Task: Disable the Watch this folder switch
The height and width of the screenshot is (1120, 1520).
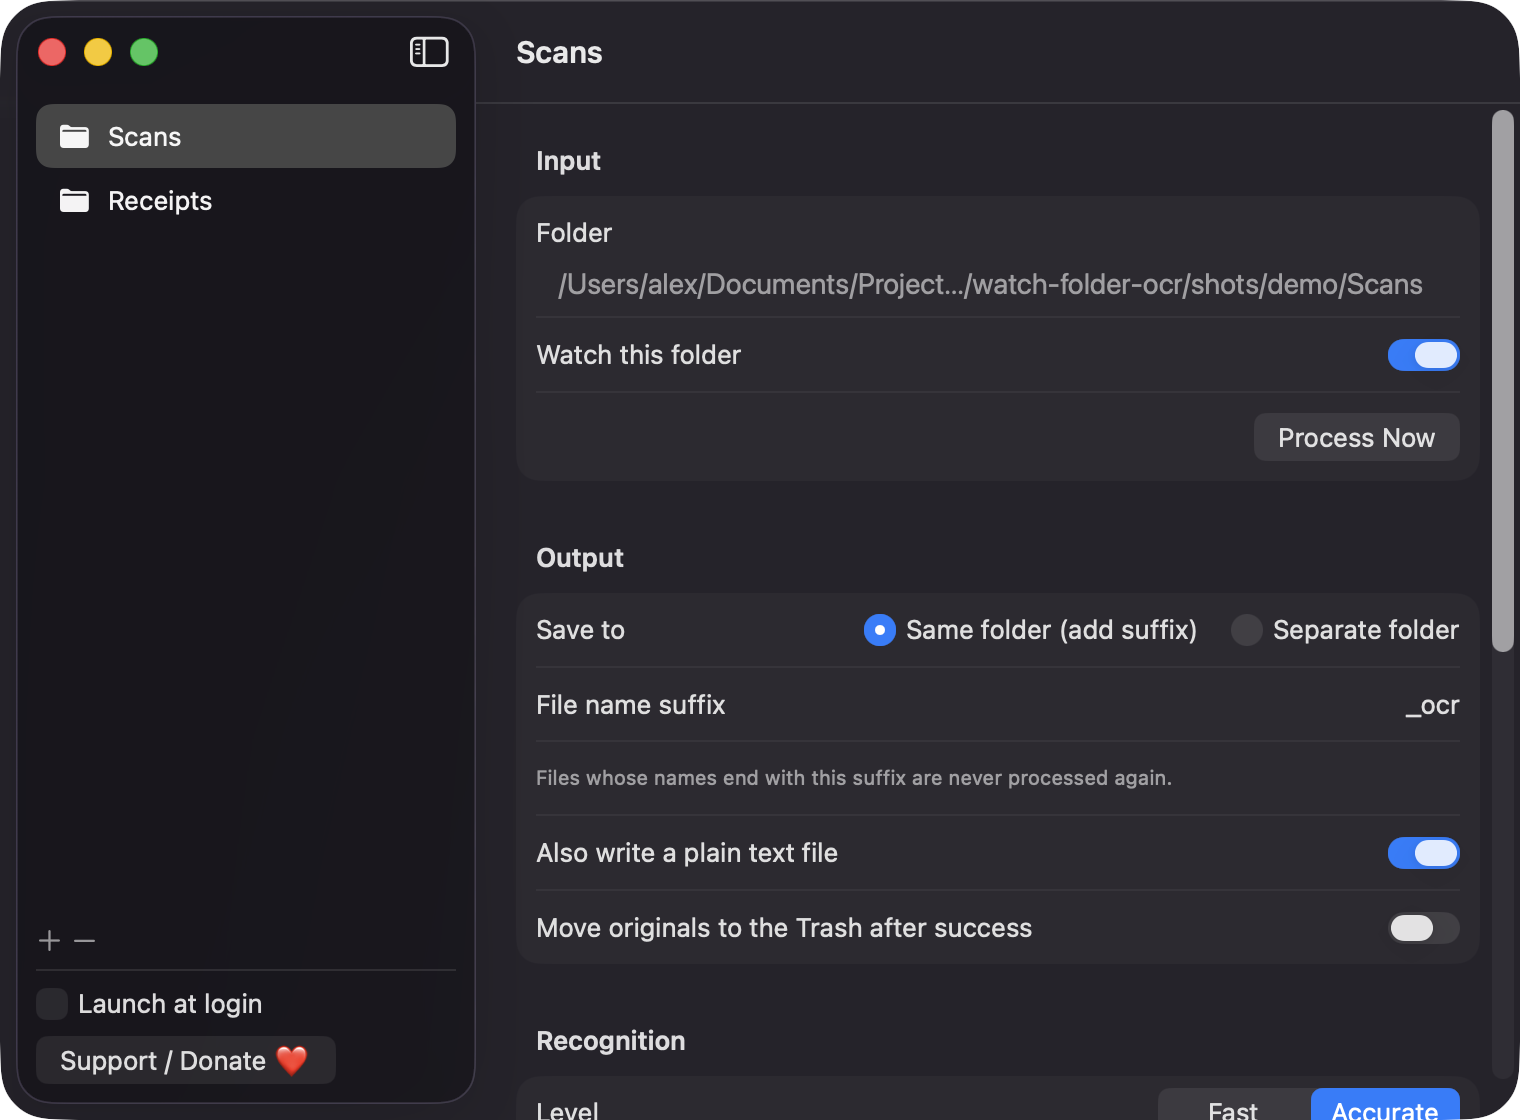Action: [1423, 355]
